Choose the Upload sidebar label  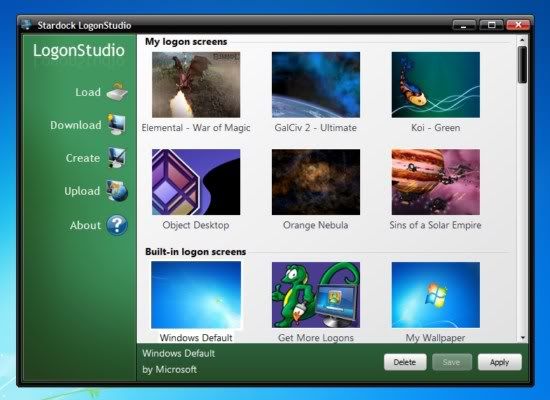click(82, 191)
